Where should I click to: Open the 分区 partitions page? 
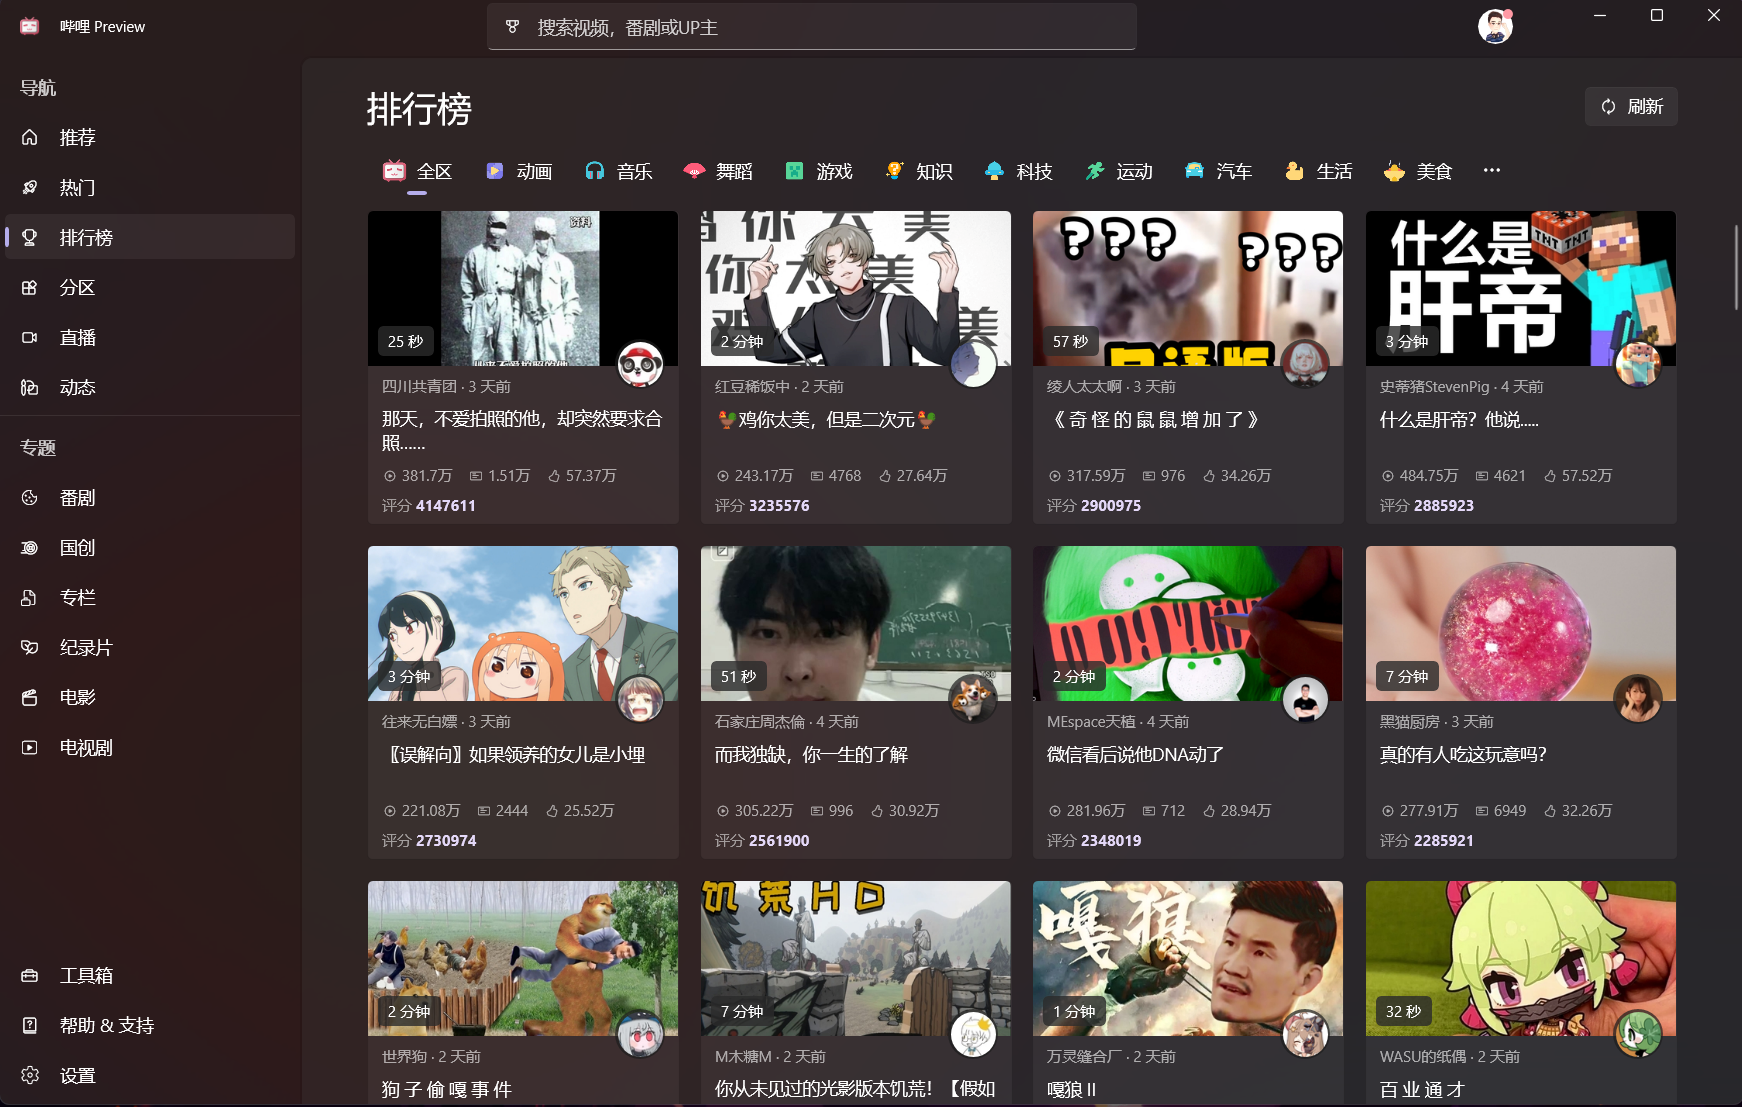[x=78, y=287]
